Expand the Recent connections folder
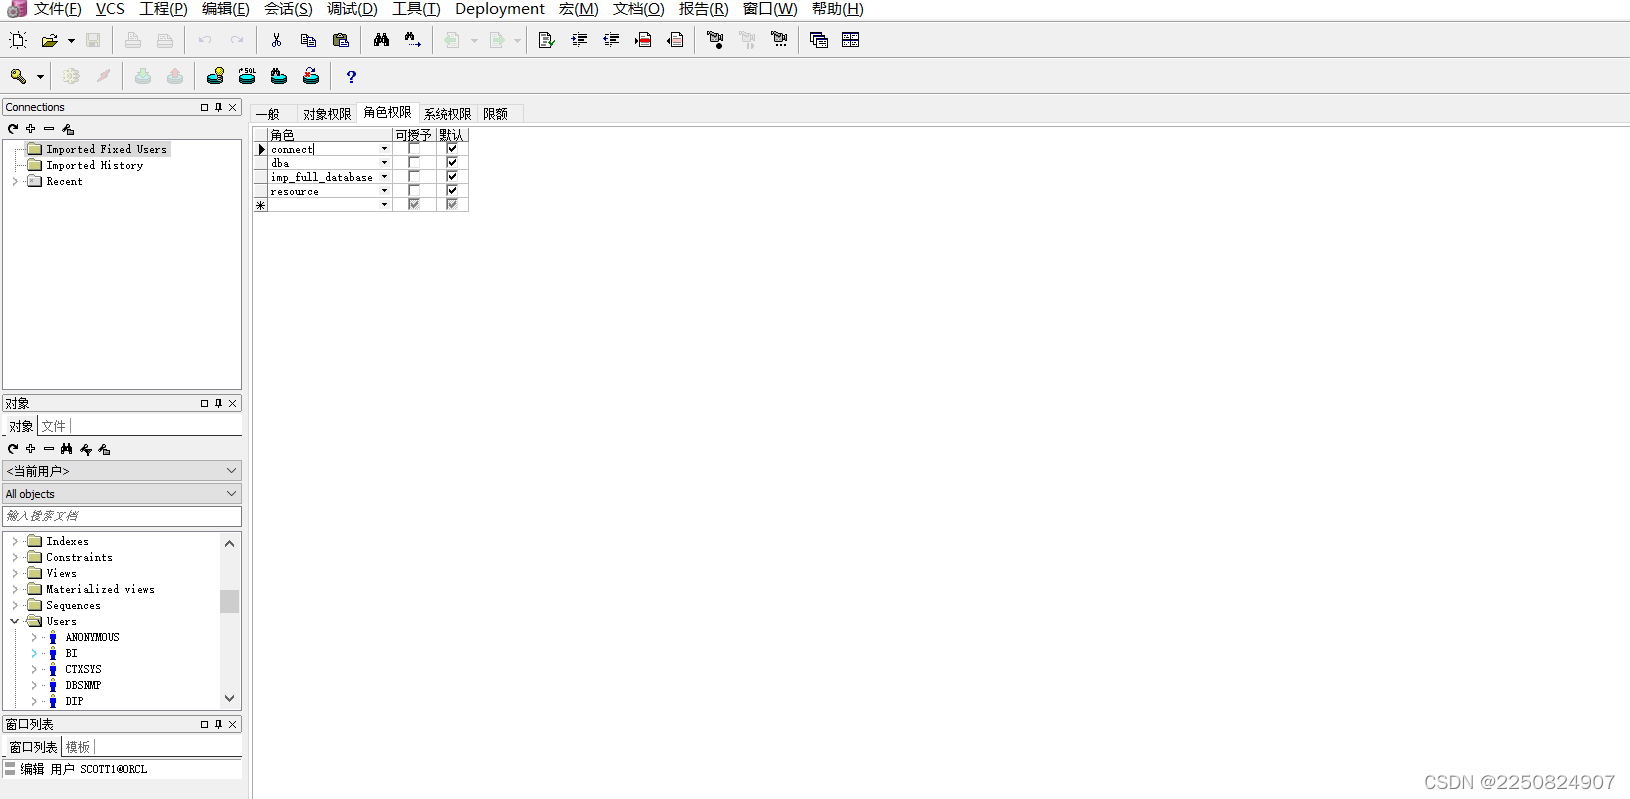The width and height of the screenshot is (1630, 799). (x=14, y=181)
